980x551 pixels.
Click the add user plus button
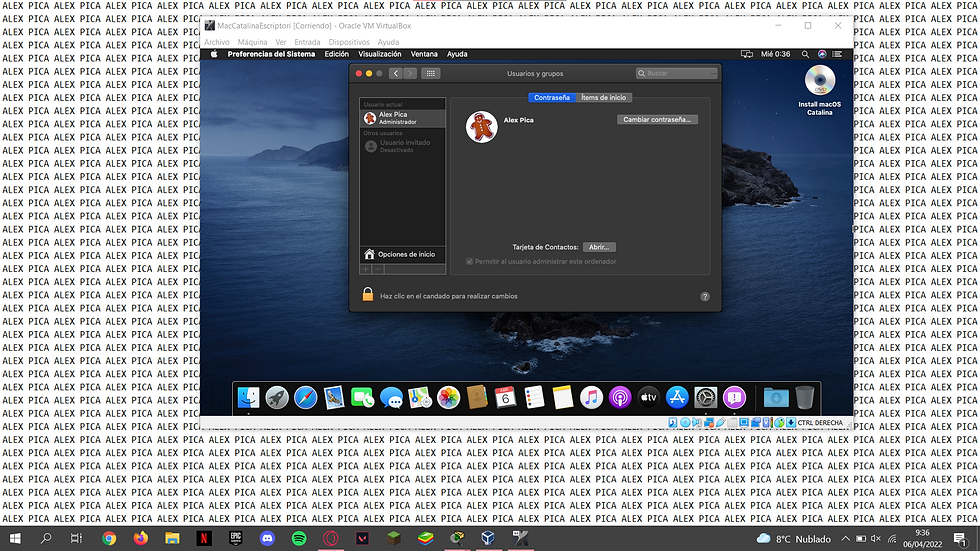click(x=366, y=269)
